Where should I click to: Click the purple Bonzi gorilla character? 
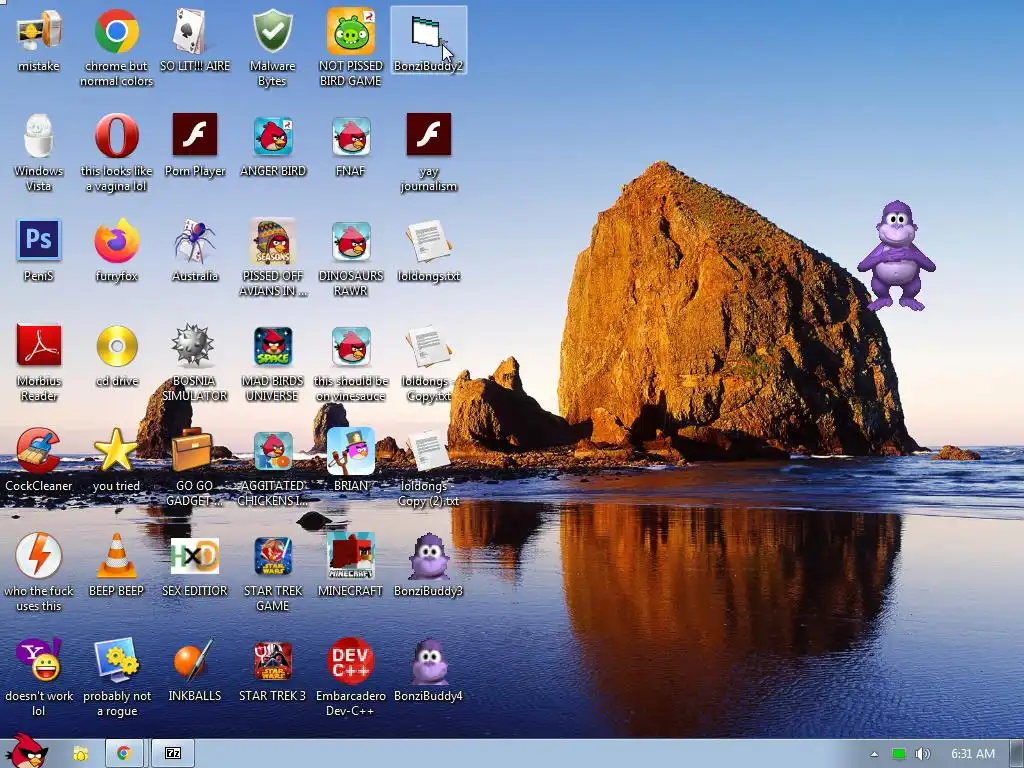coord(897,255)
